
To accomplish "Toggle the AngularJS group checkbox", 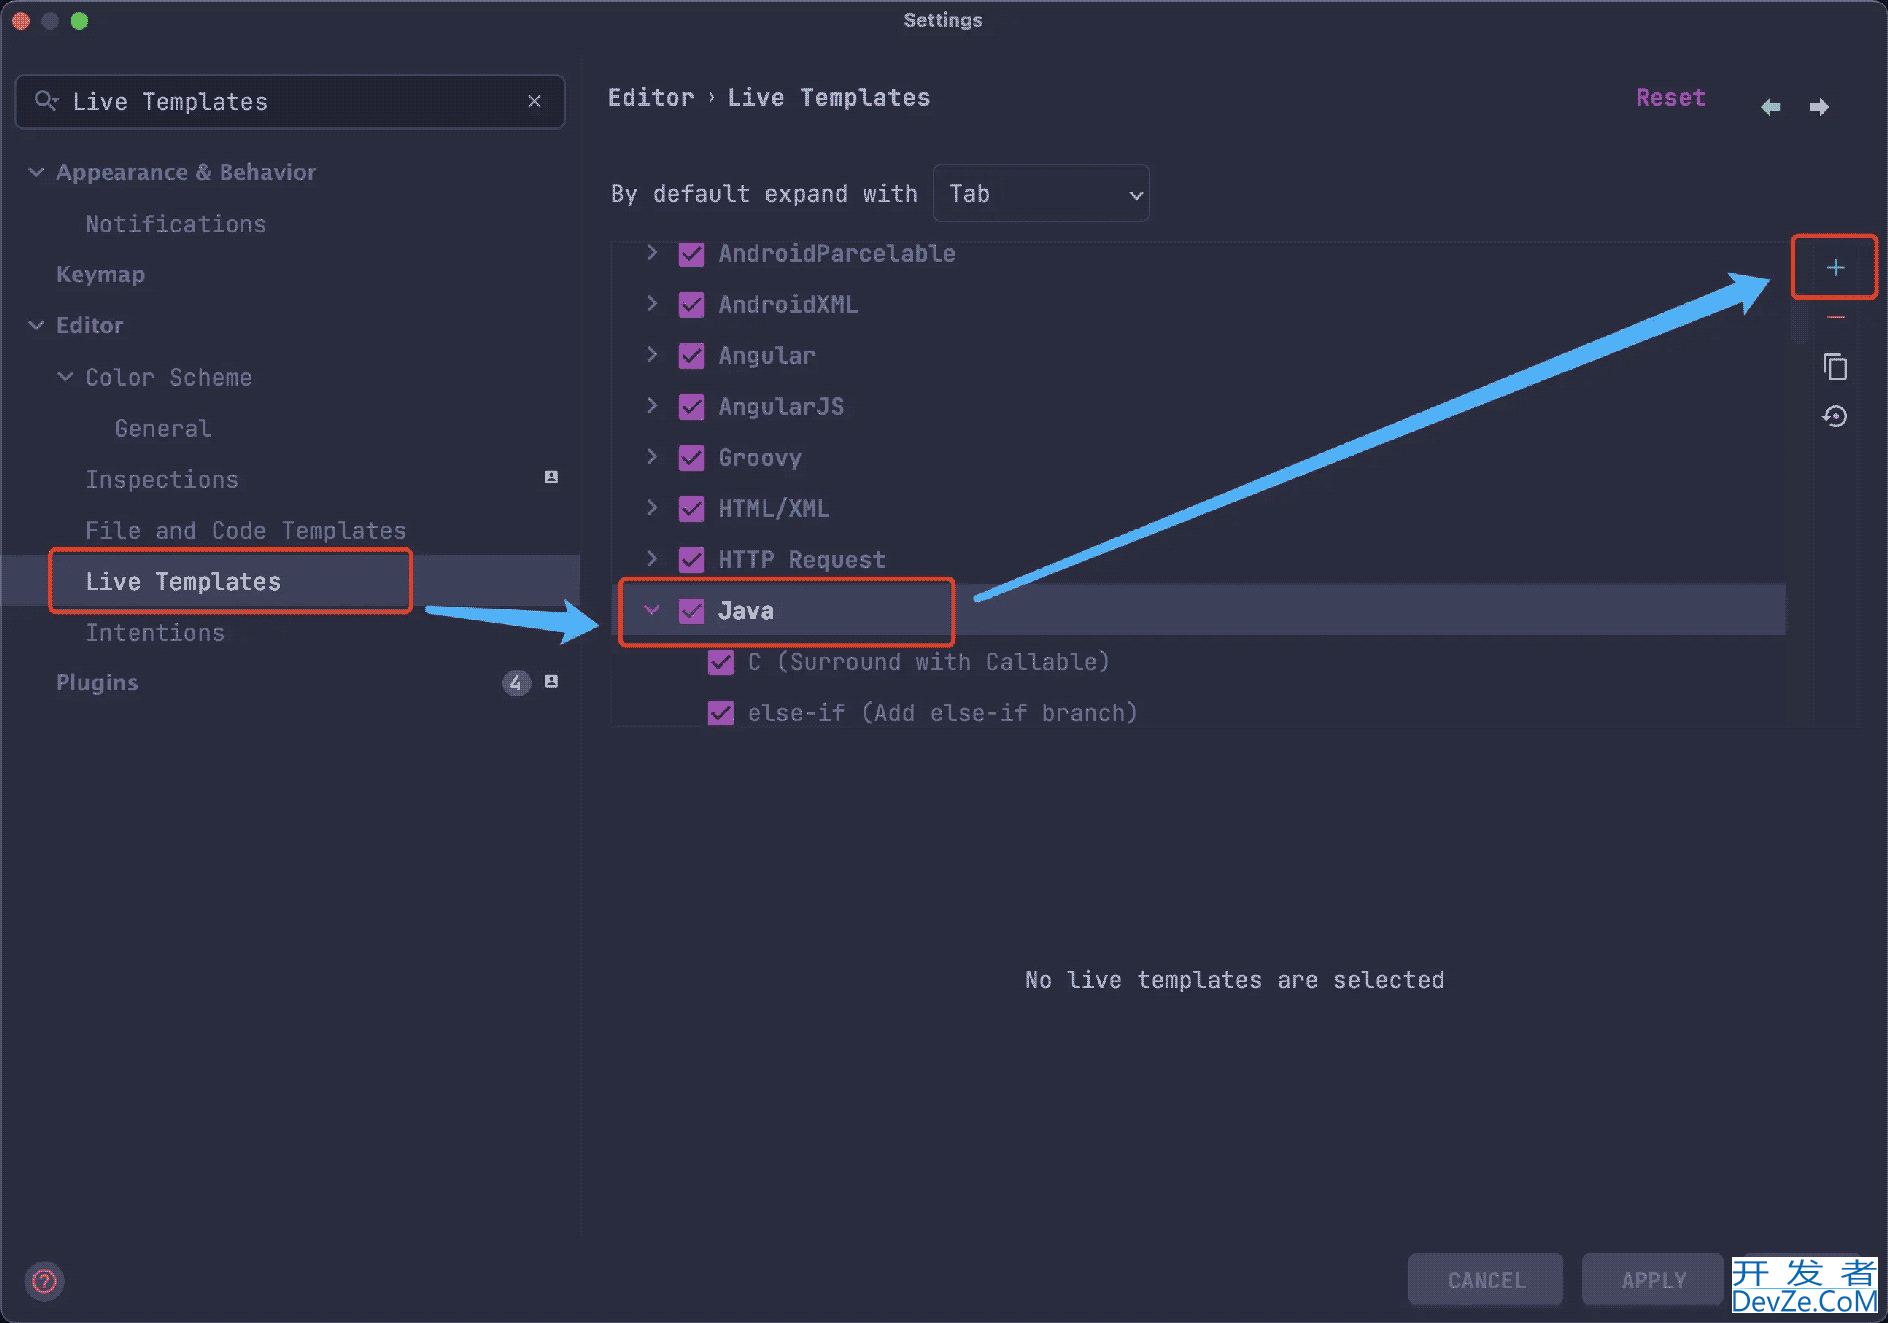I will pyautogui.click(x=691, y=407).
